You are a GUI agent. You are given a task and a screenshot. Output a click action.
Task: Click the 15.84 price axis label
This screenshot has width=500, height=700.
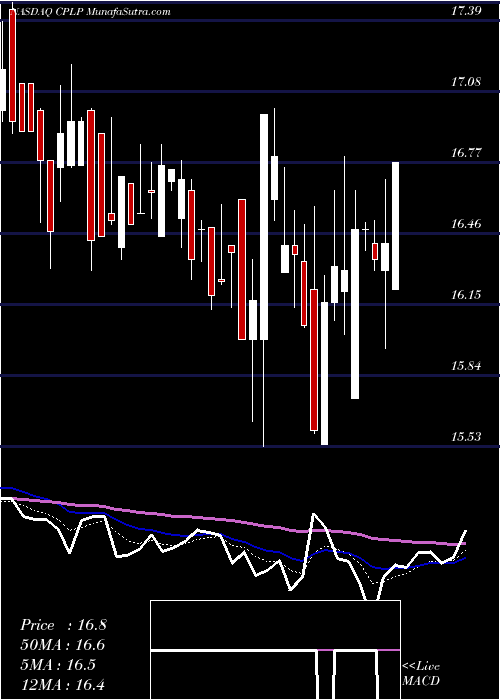(466, 366)
